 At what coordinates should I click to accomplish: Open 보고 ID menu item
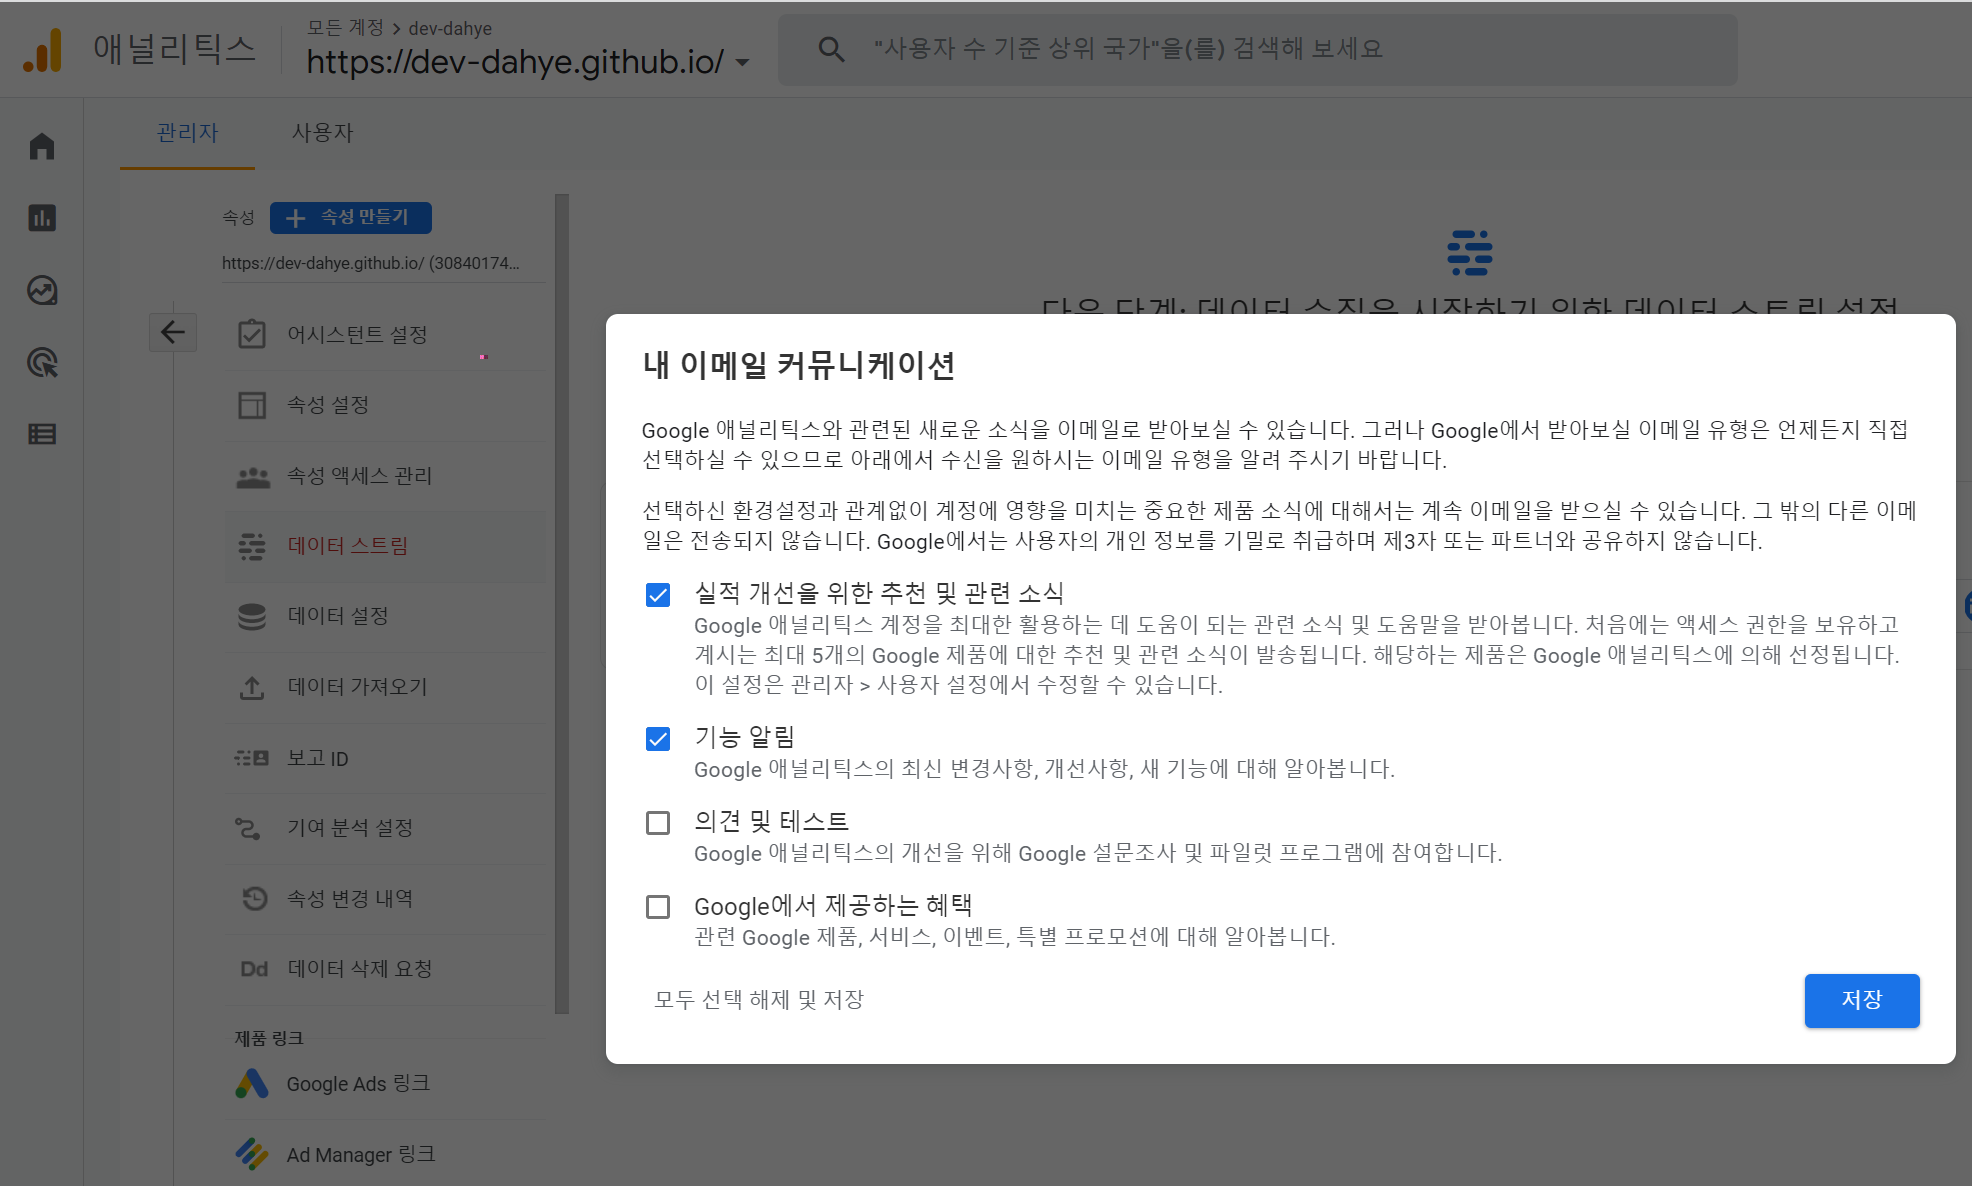(x=385, y=758)
